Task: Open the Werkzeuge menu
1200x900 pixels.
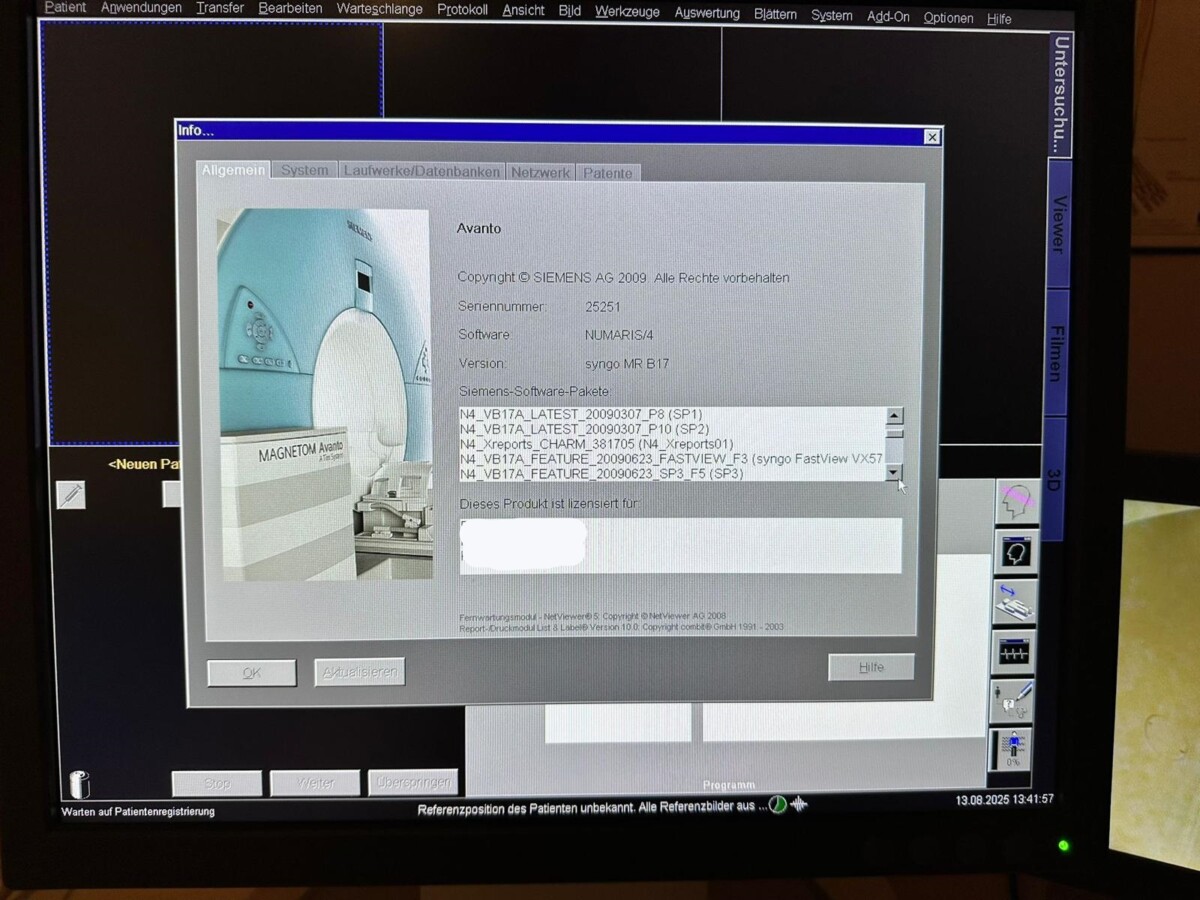Action: [627, 12]
